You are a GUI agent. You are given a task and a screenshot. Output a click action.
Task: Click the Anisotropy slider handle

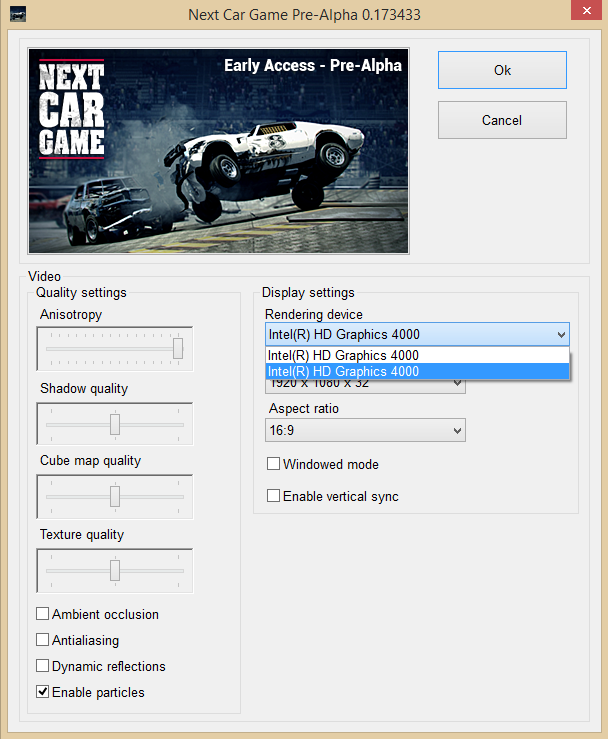click(x=178, y=348)
